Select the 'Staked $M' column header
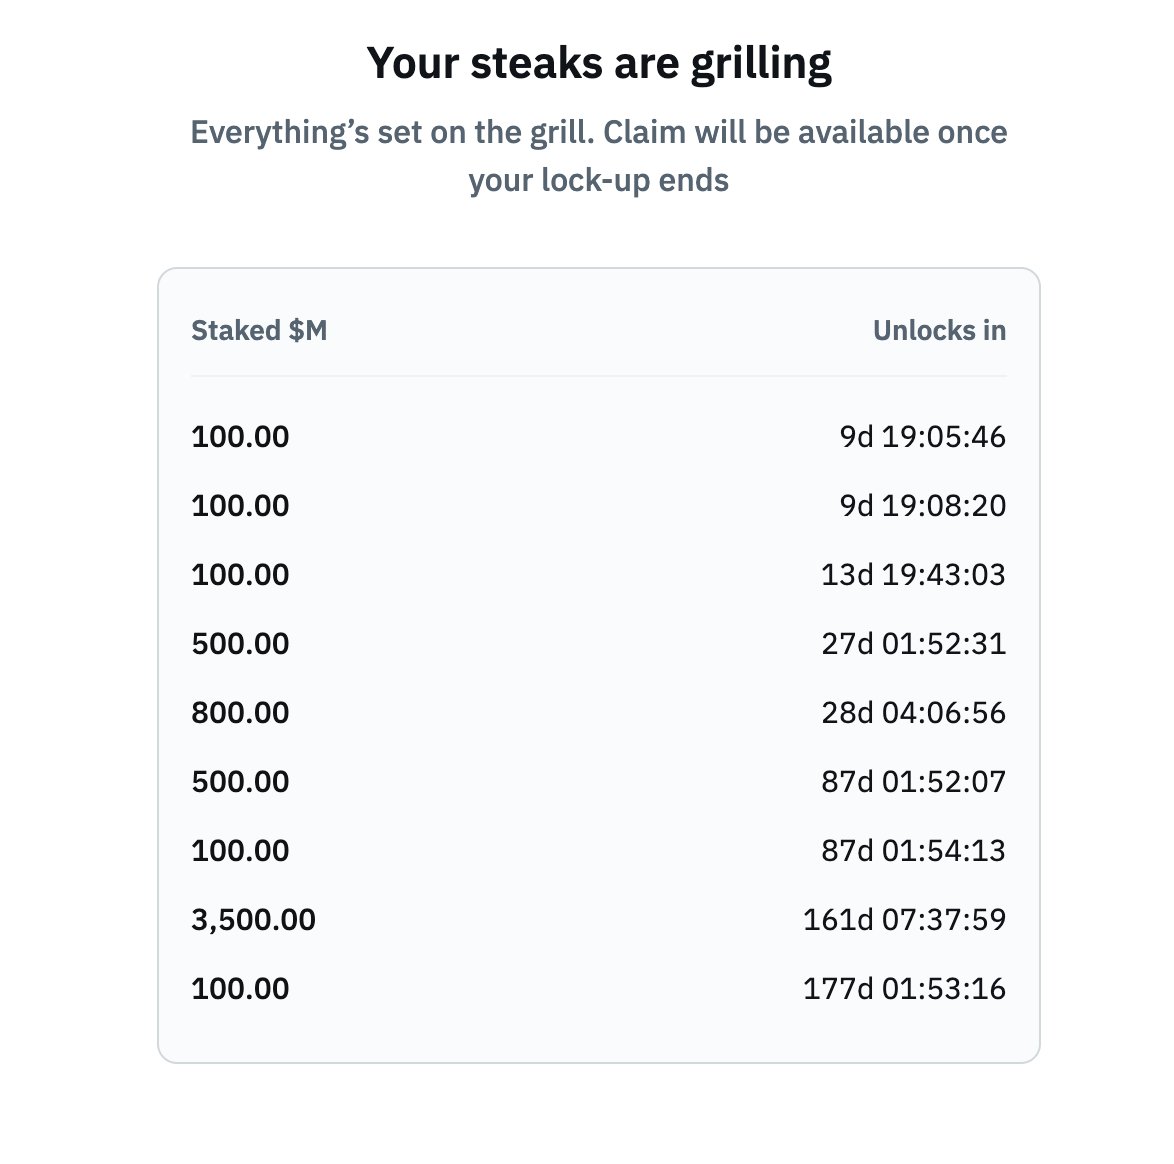Screen dimensions: 1174x1164 point(259,330)
